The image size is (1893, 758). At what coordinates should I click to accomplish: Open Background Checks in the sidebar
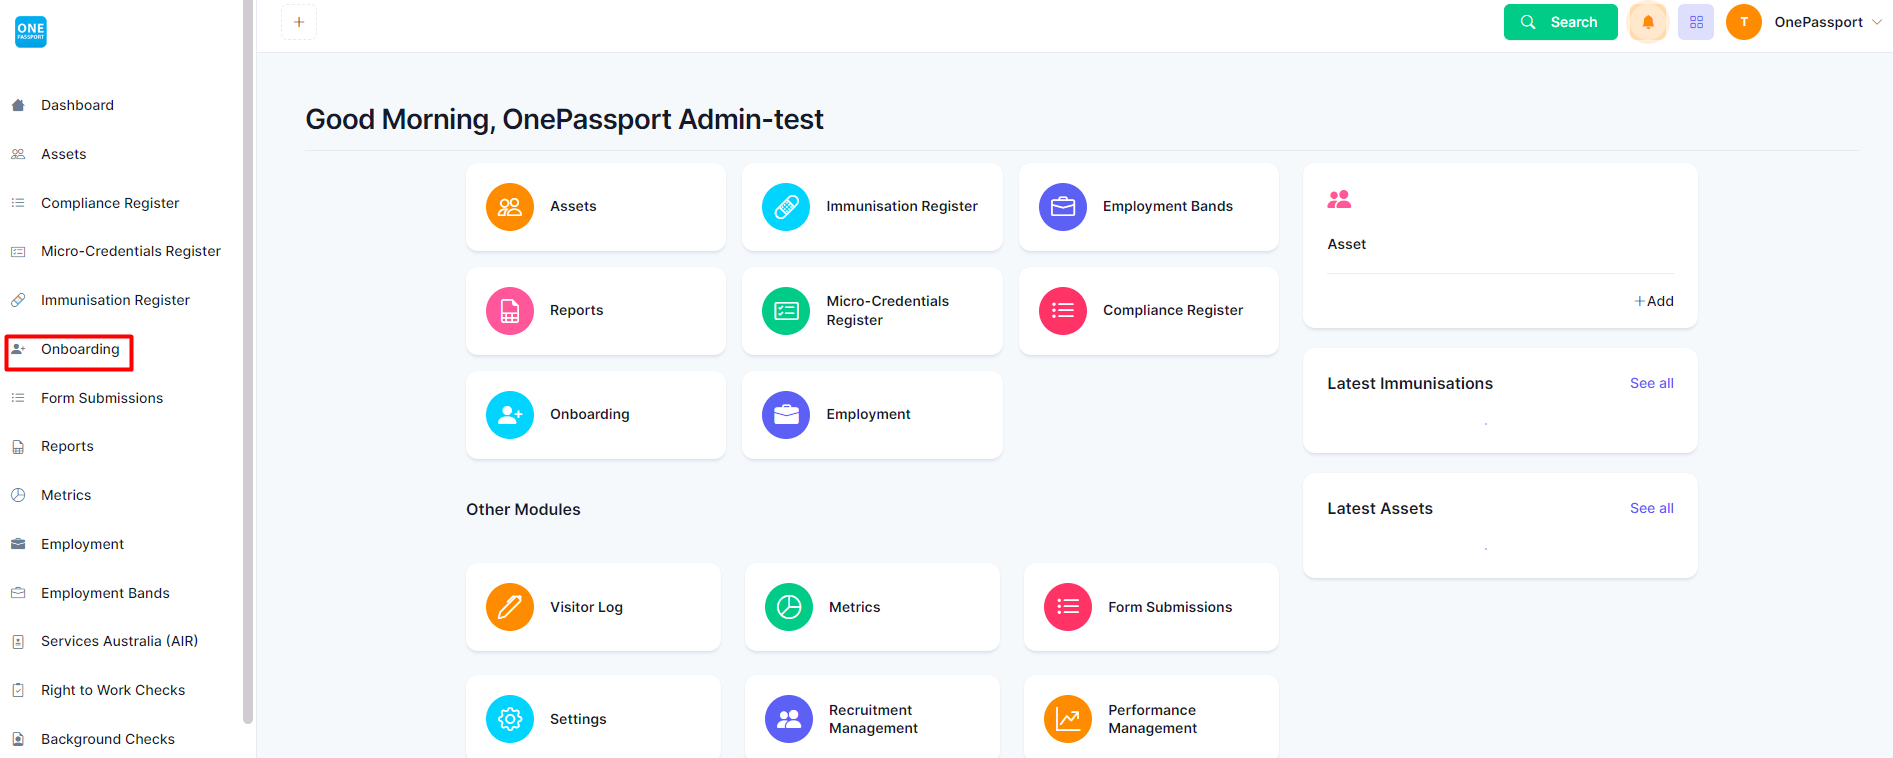(x=108, y=739)
